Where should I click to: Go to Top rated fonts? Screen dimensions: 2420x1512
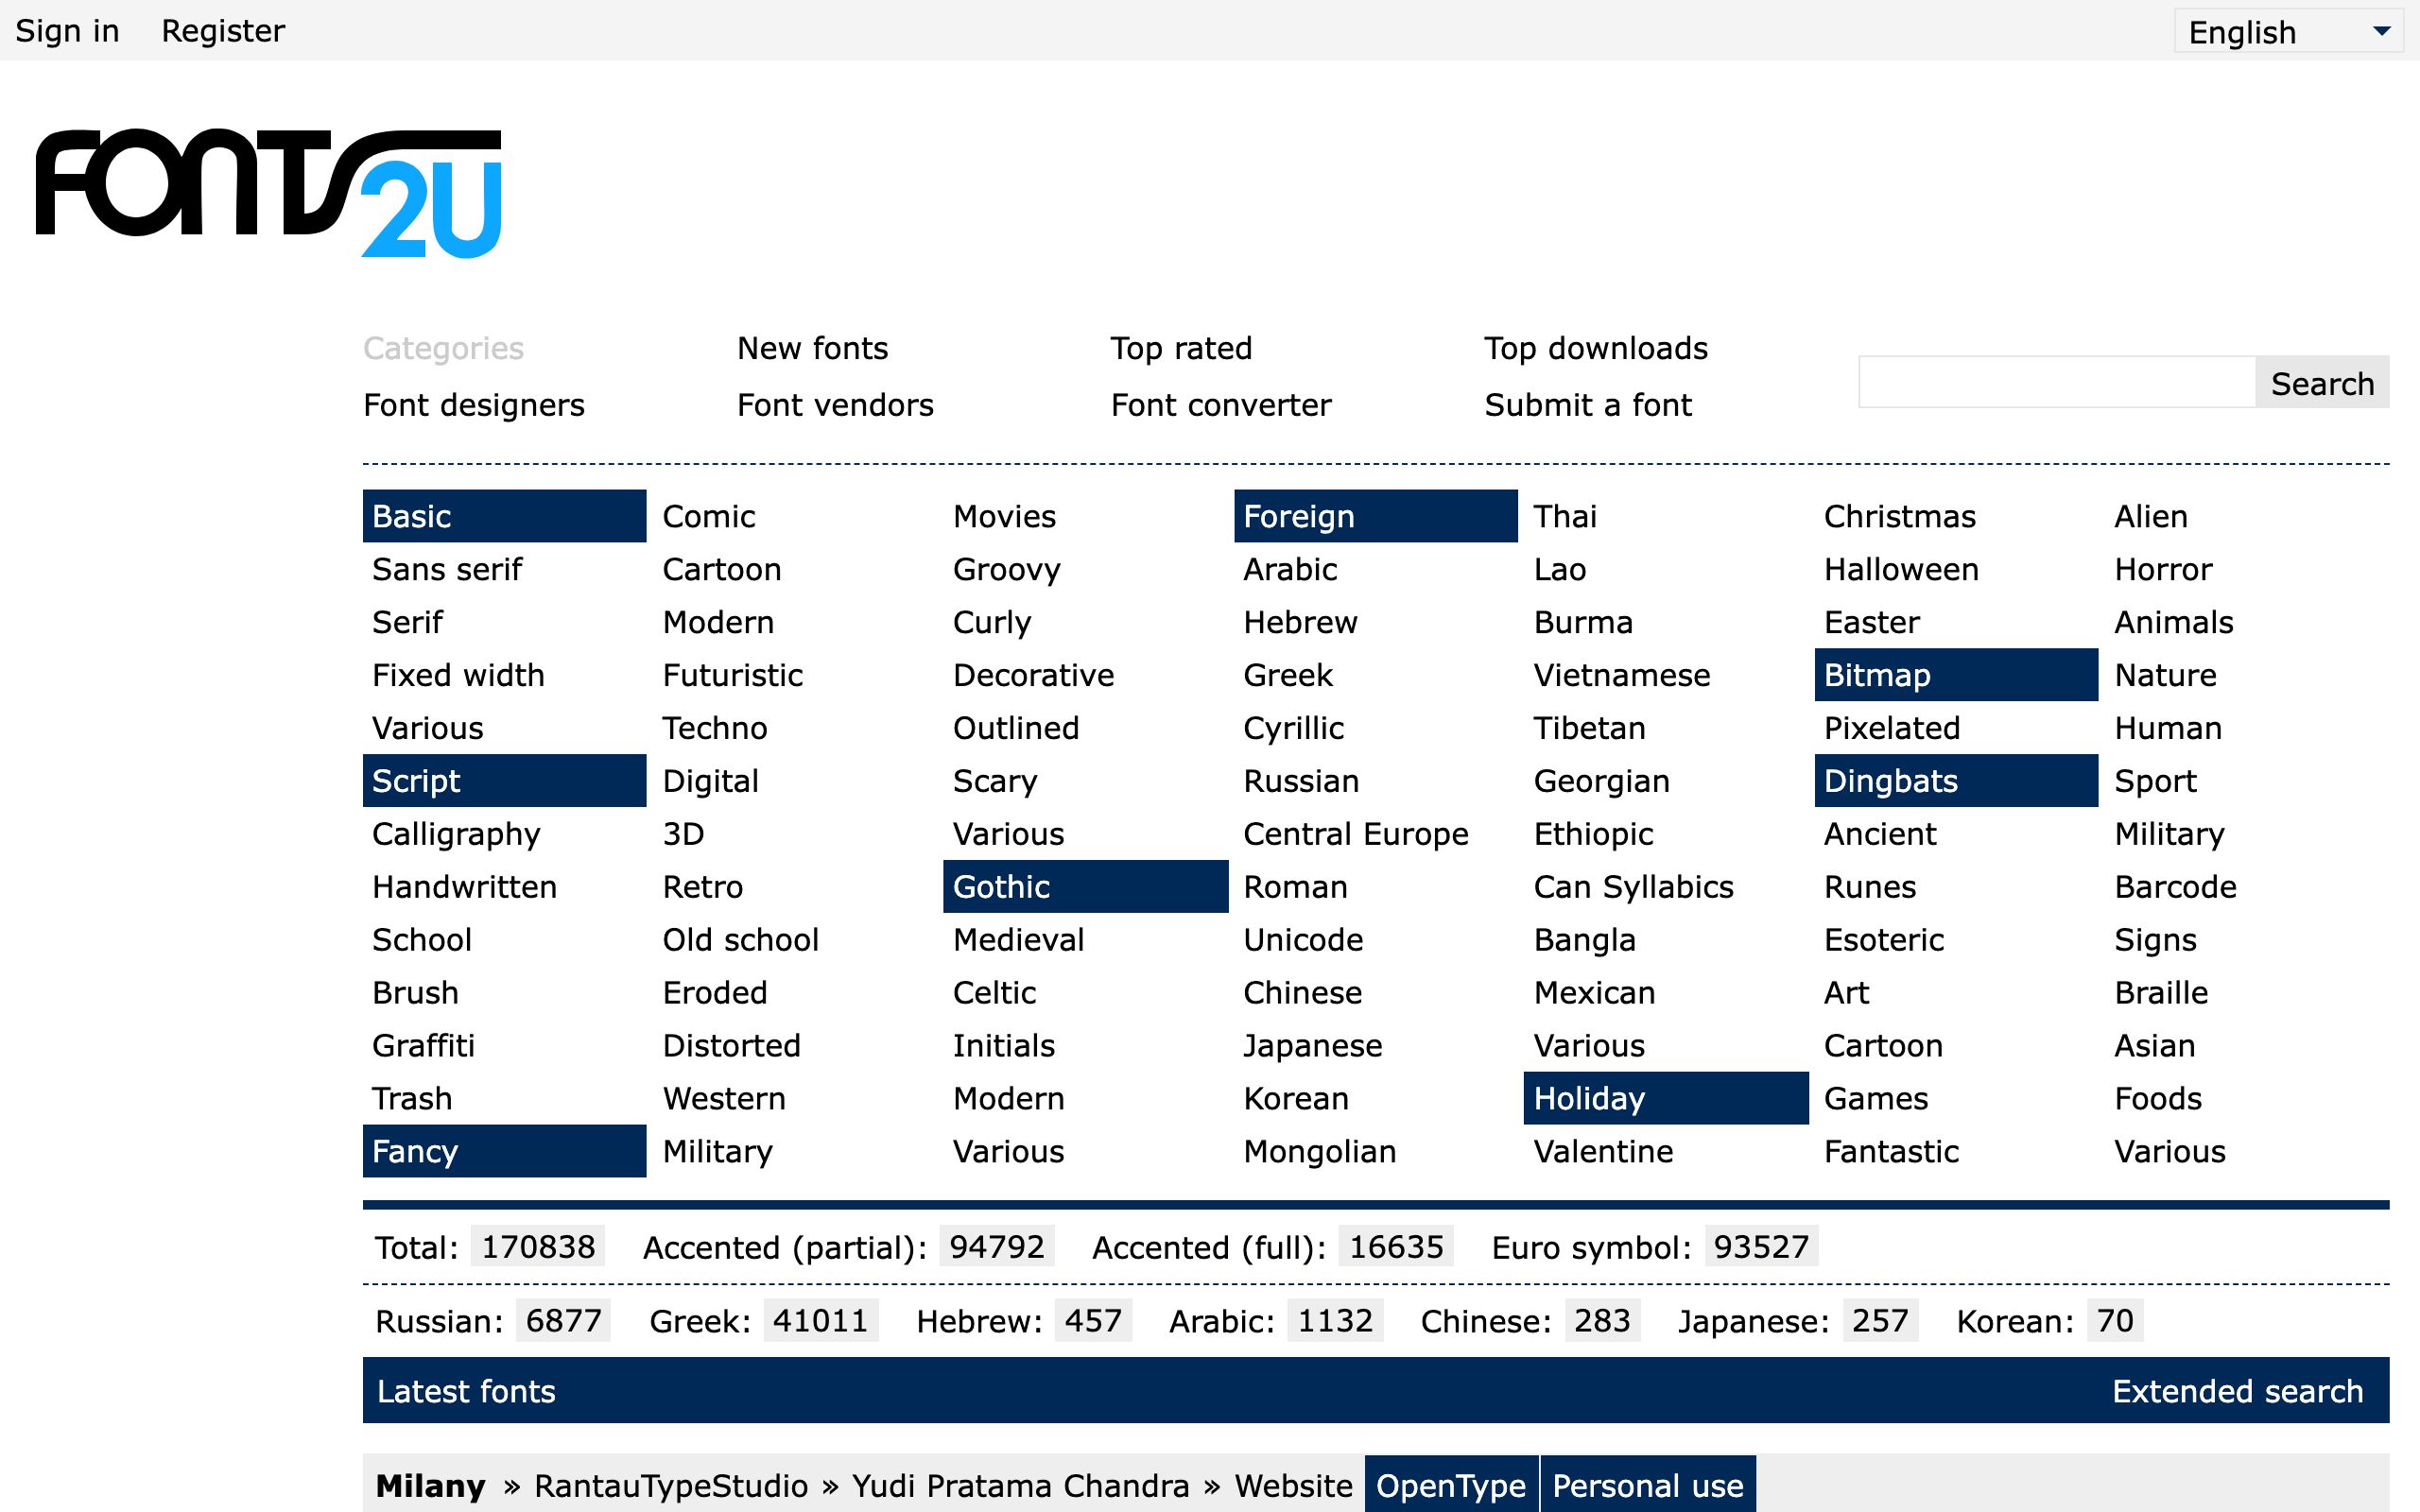coord(1181,348)
